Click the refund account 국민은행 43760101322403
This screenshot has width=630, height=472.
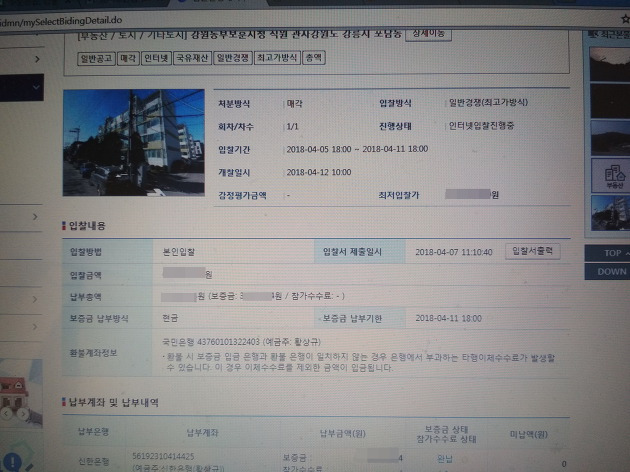click(211, 342)
